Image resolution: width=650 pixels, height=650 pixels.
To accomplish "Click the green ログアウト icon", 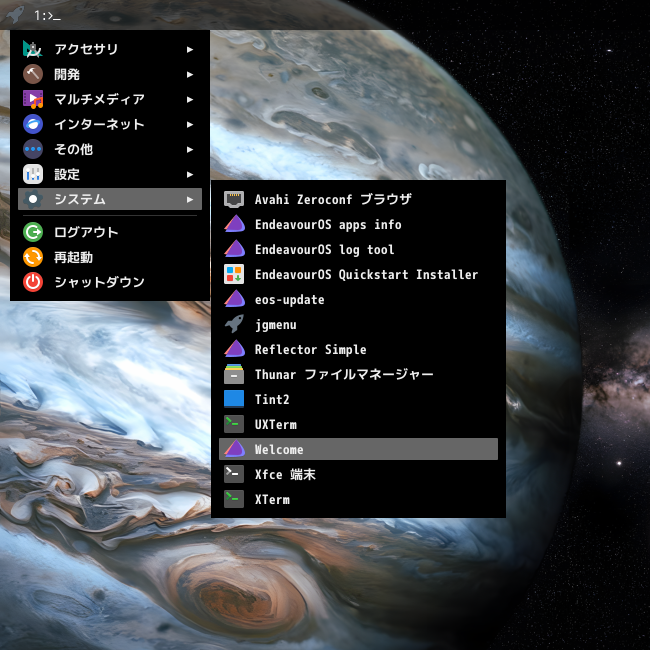I will pyautogui.click(x=33, y=232).
